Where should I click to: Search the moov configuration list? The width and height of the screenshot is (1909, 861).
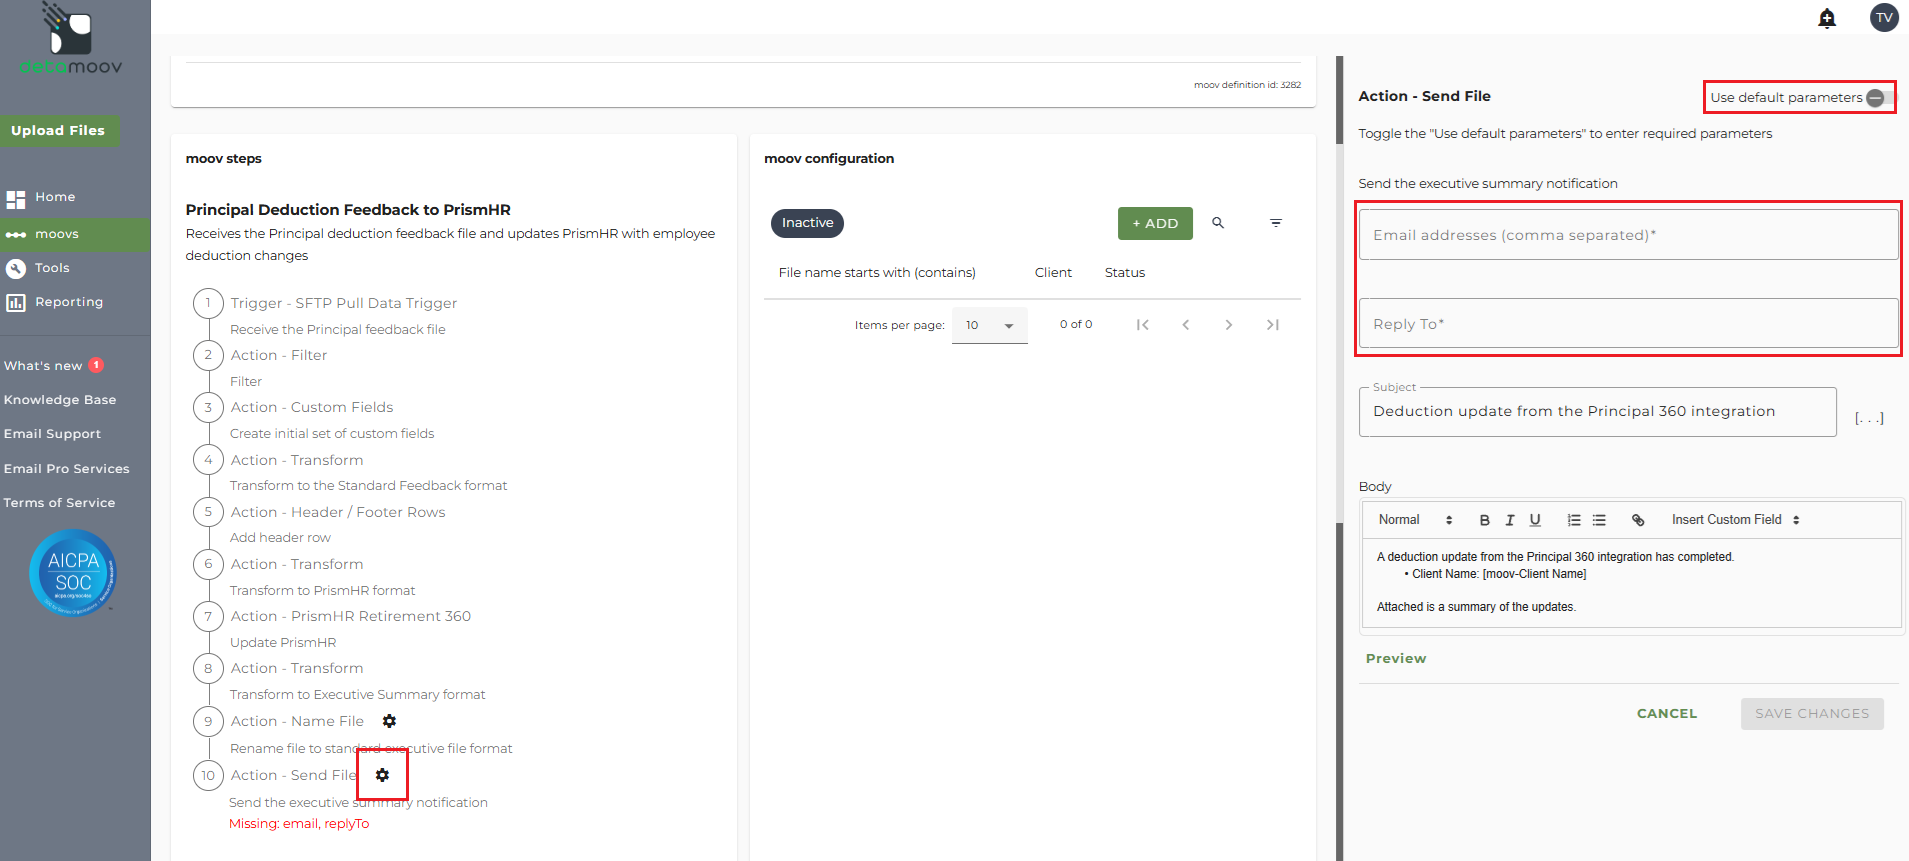tap(1218, 223)
